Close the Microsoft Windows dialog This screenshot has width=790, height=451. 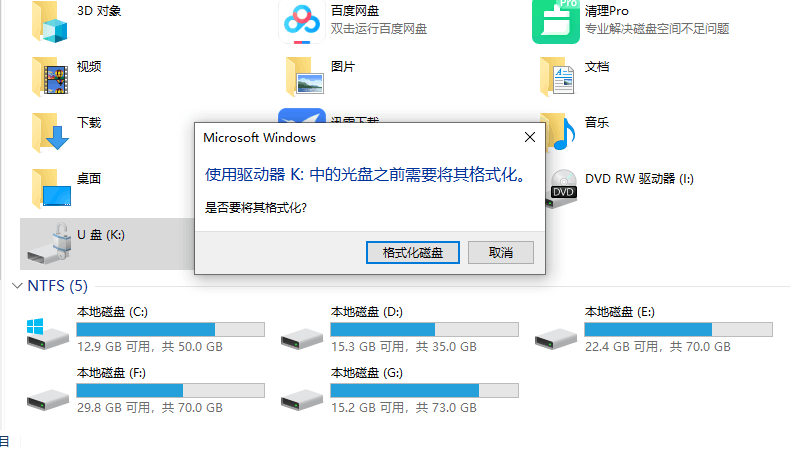point(530,137)
